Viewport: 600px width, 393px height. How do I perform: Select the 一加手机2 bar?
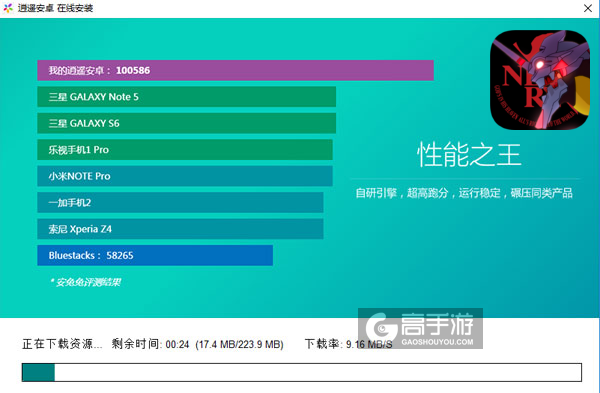[x=180, y=202]
